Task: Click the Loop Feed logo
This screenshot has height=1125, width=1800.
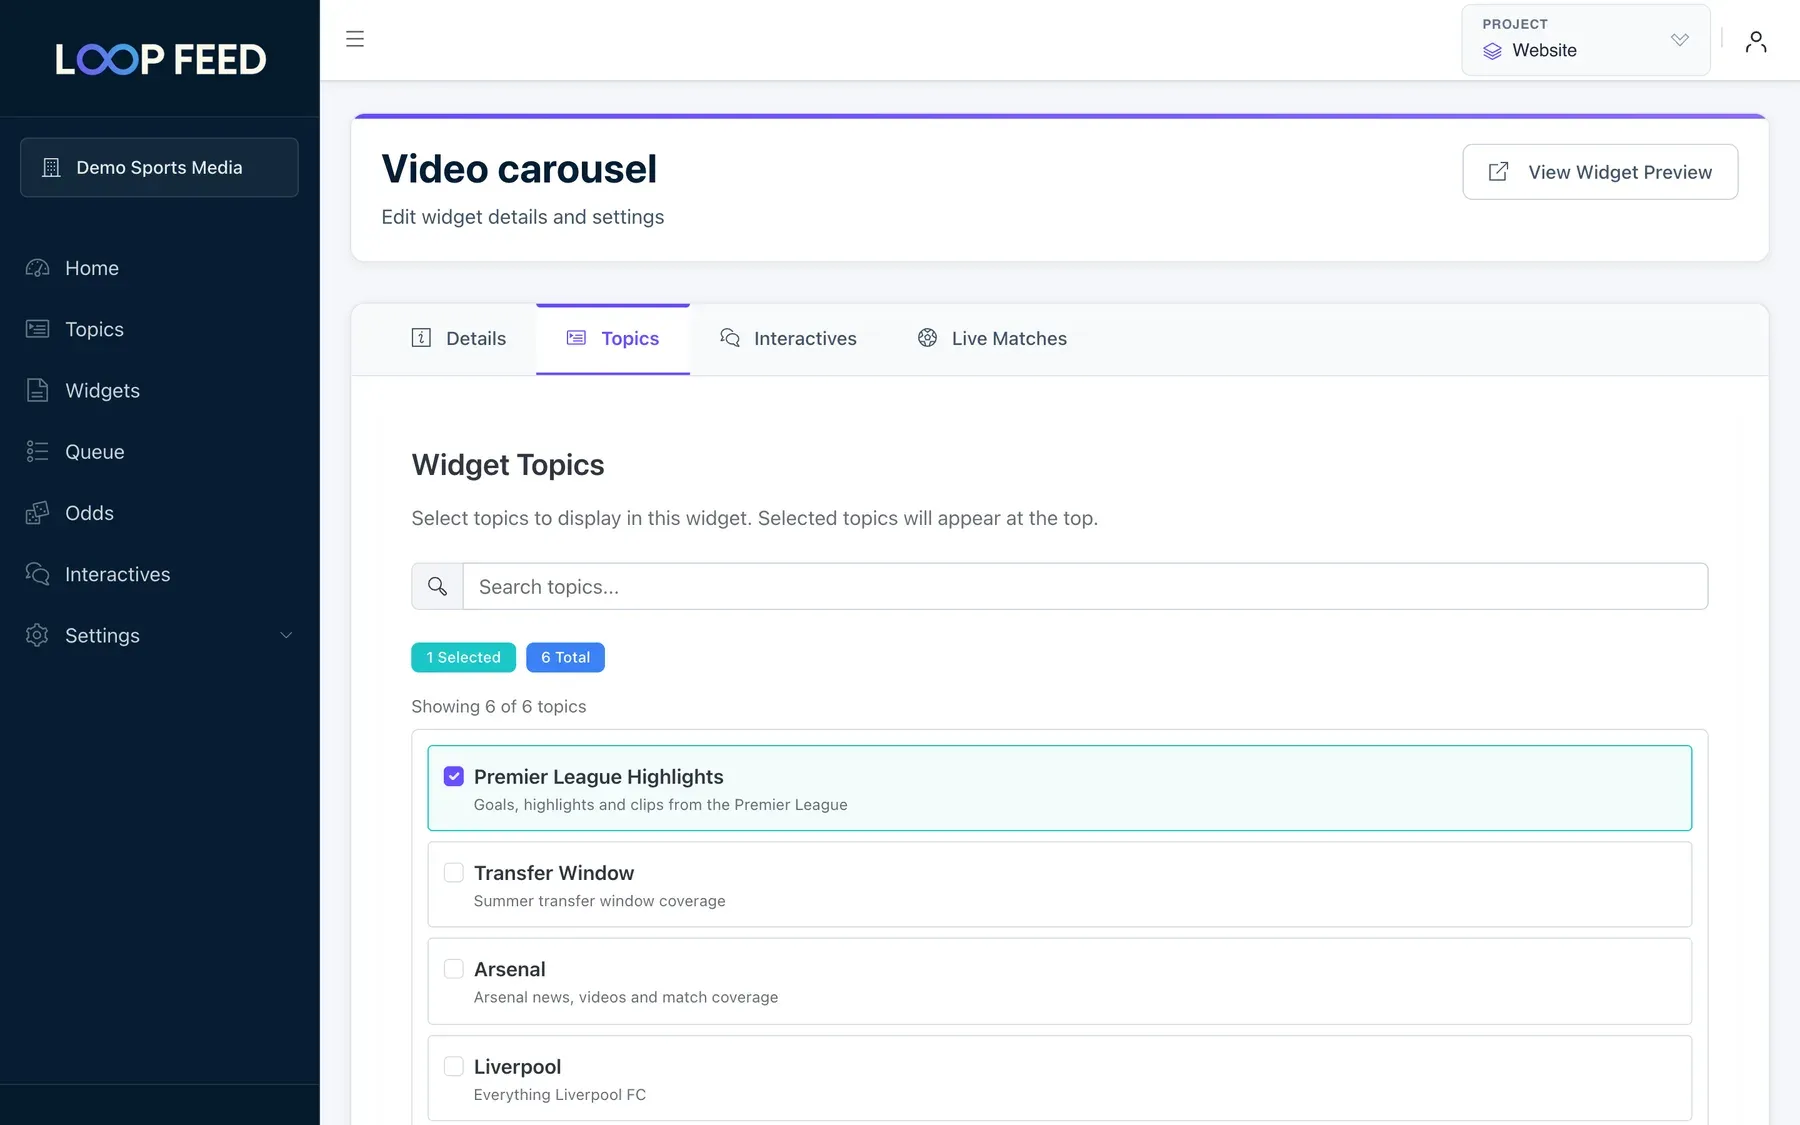Action: pos(160,59)
